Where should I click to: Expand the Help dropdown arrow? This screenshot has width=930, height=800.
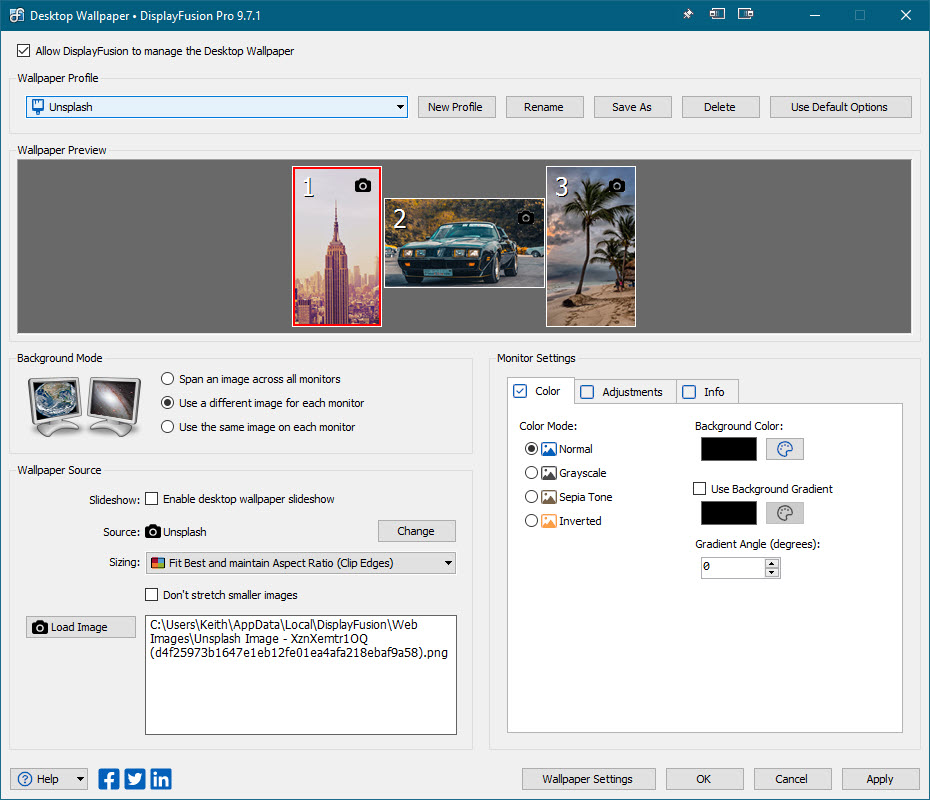coord(79,779)
